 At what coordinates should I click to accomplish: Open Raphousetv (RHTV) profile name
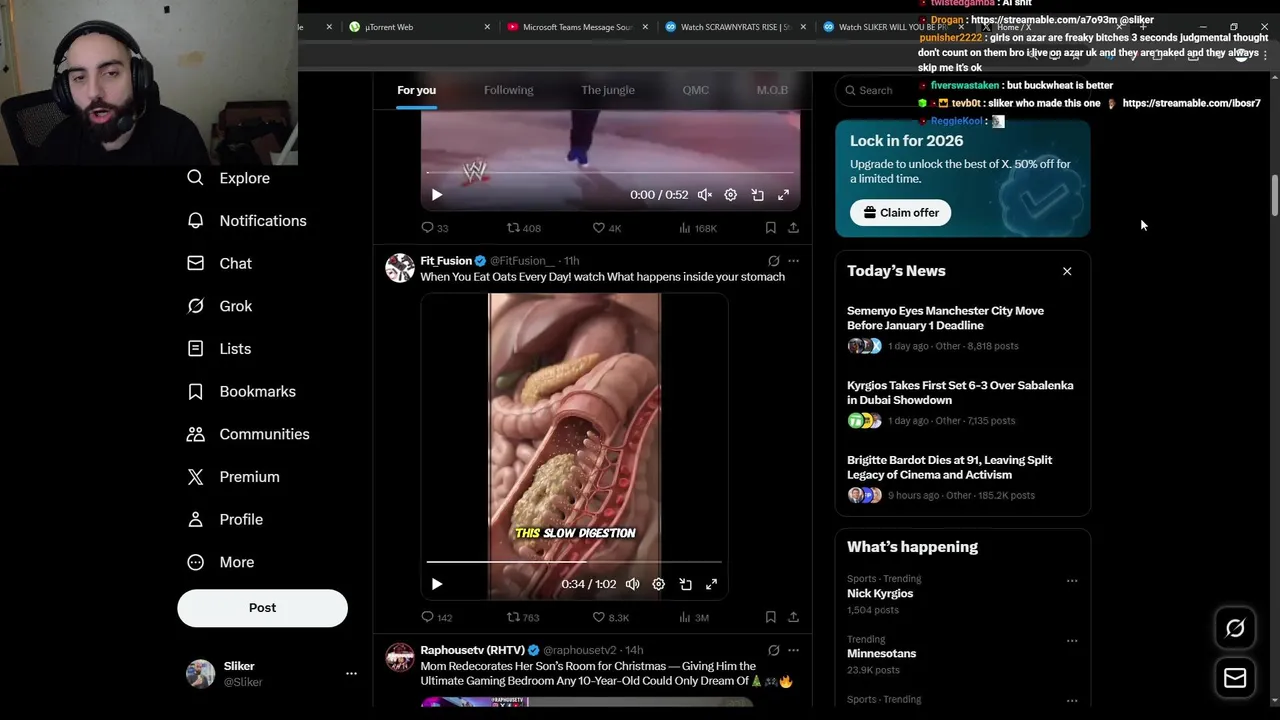(472, 650)
